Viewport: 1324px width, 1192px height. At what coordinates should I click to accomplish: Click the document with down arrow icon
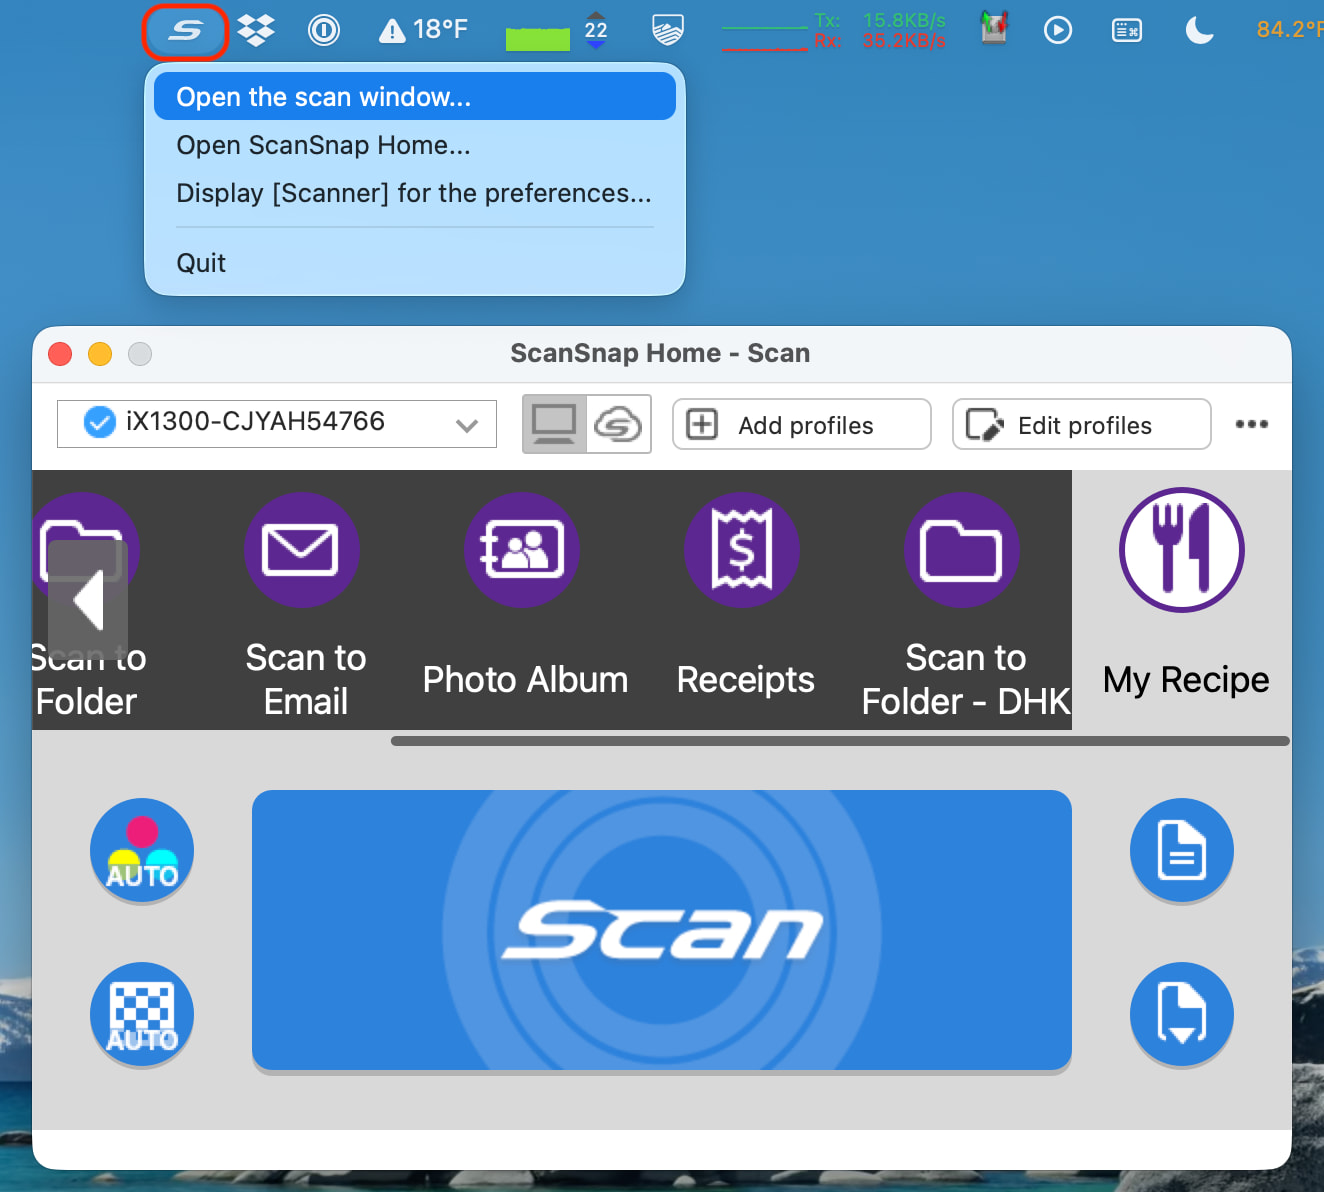1182,1014
